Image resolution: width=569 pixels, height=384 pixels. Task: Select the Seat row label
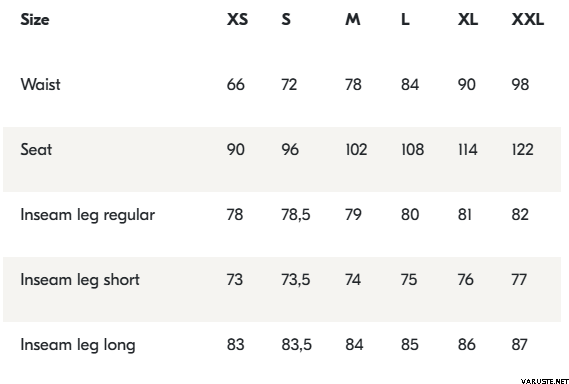(x=36, y=150)
